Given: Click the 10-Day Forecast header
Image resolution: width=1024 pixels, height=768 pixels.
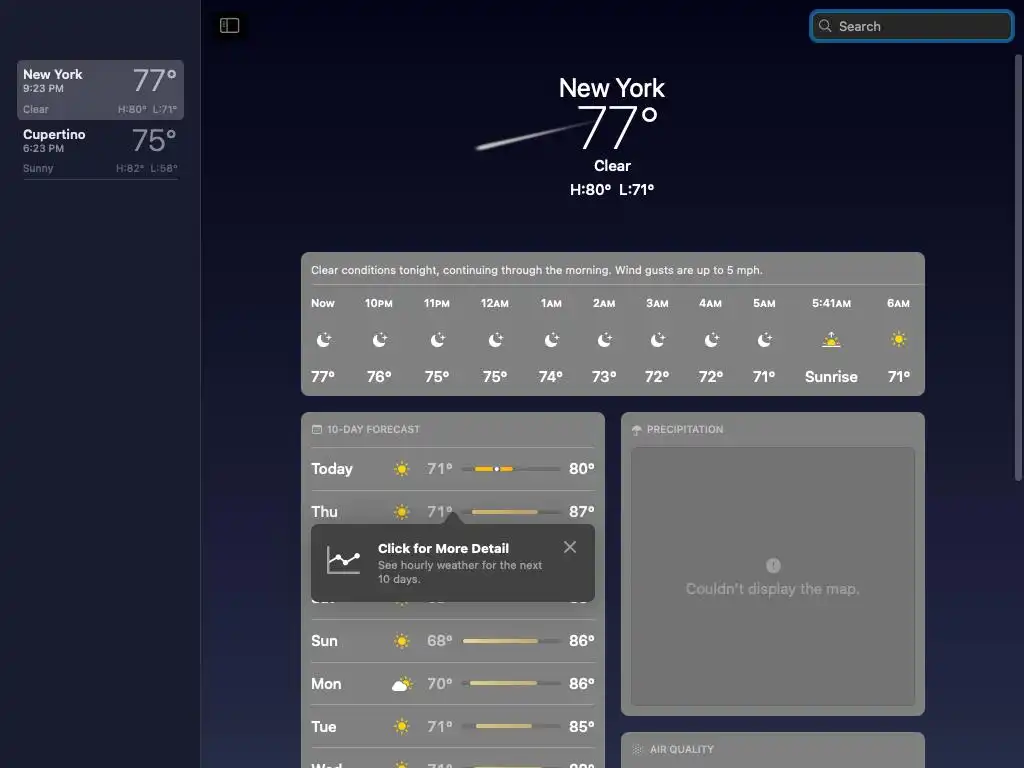Looking at the screenshot, I should [x=373, y=429].
